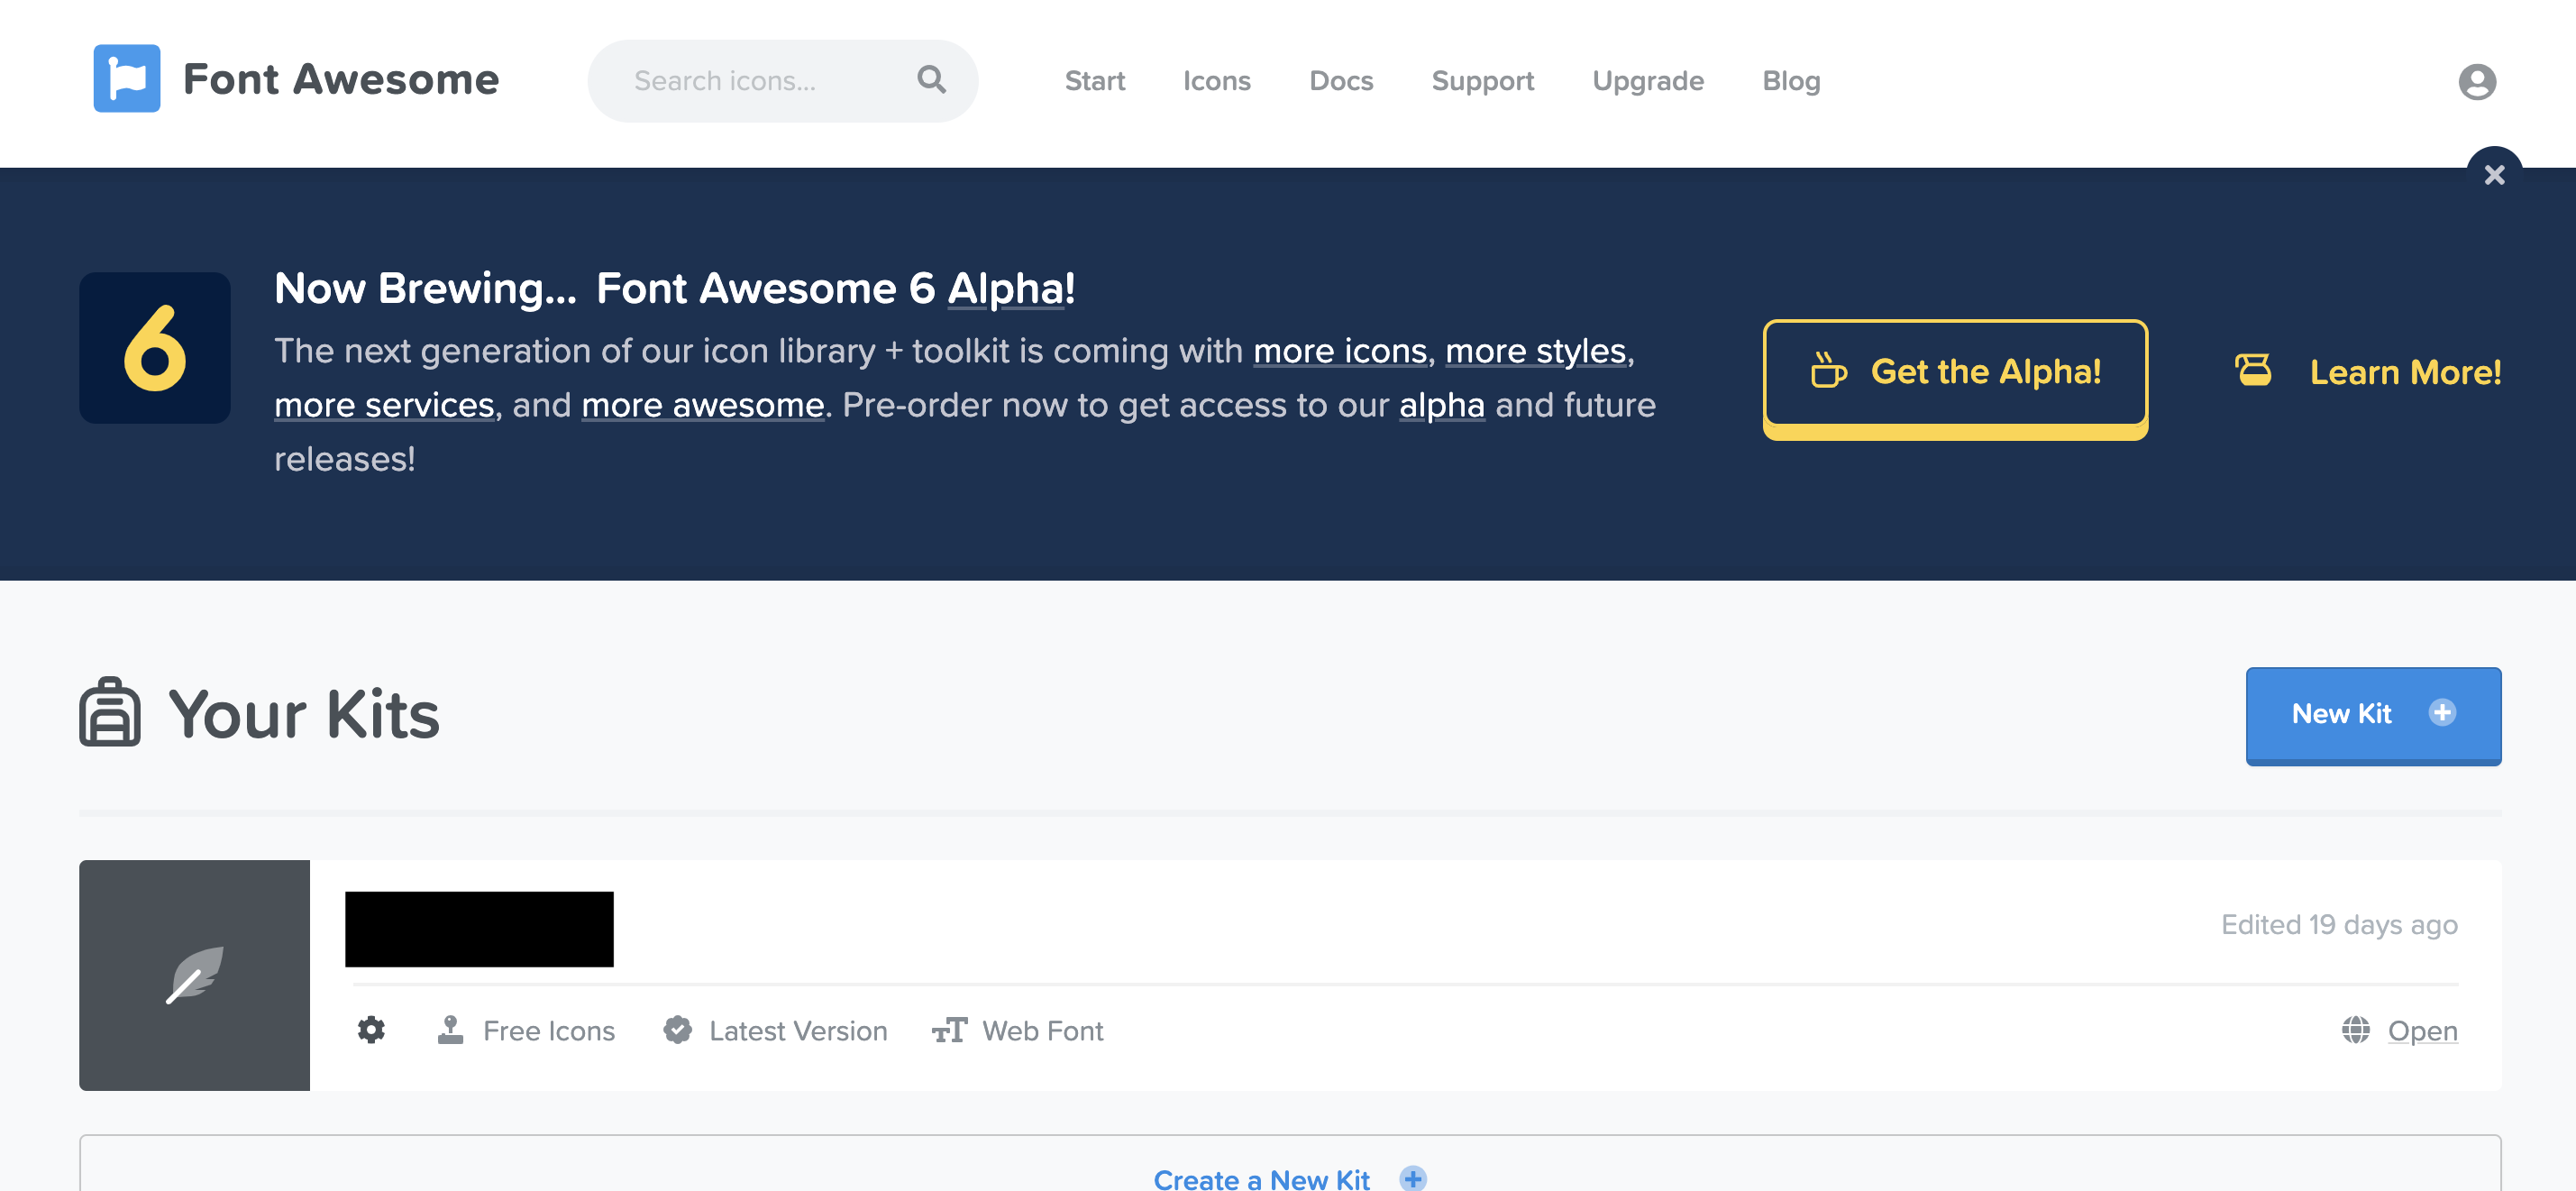Click the 'Latest Version' label
This screenshot has width=2576, height=1191.
click(x=797, y=1031)
